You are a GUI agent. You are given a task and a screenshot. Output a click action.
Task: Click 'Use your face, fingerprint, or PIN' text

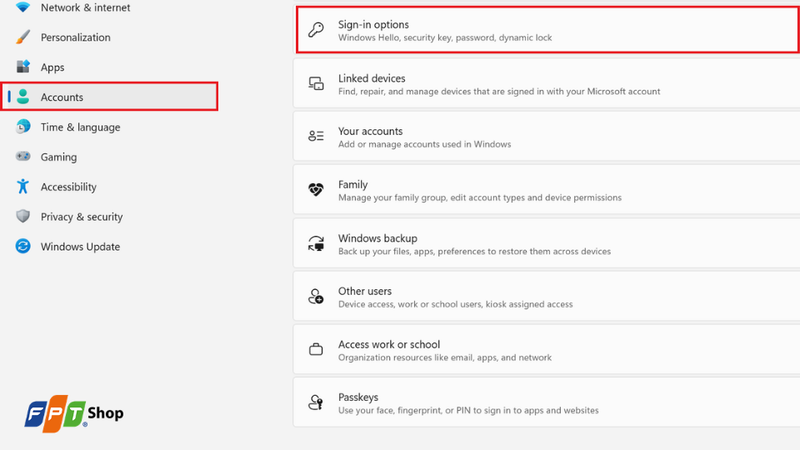[x=468, y=410]
